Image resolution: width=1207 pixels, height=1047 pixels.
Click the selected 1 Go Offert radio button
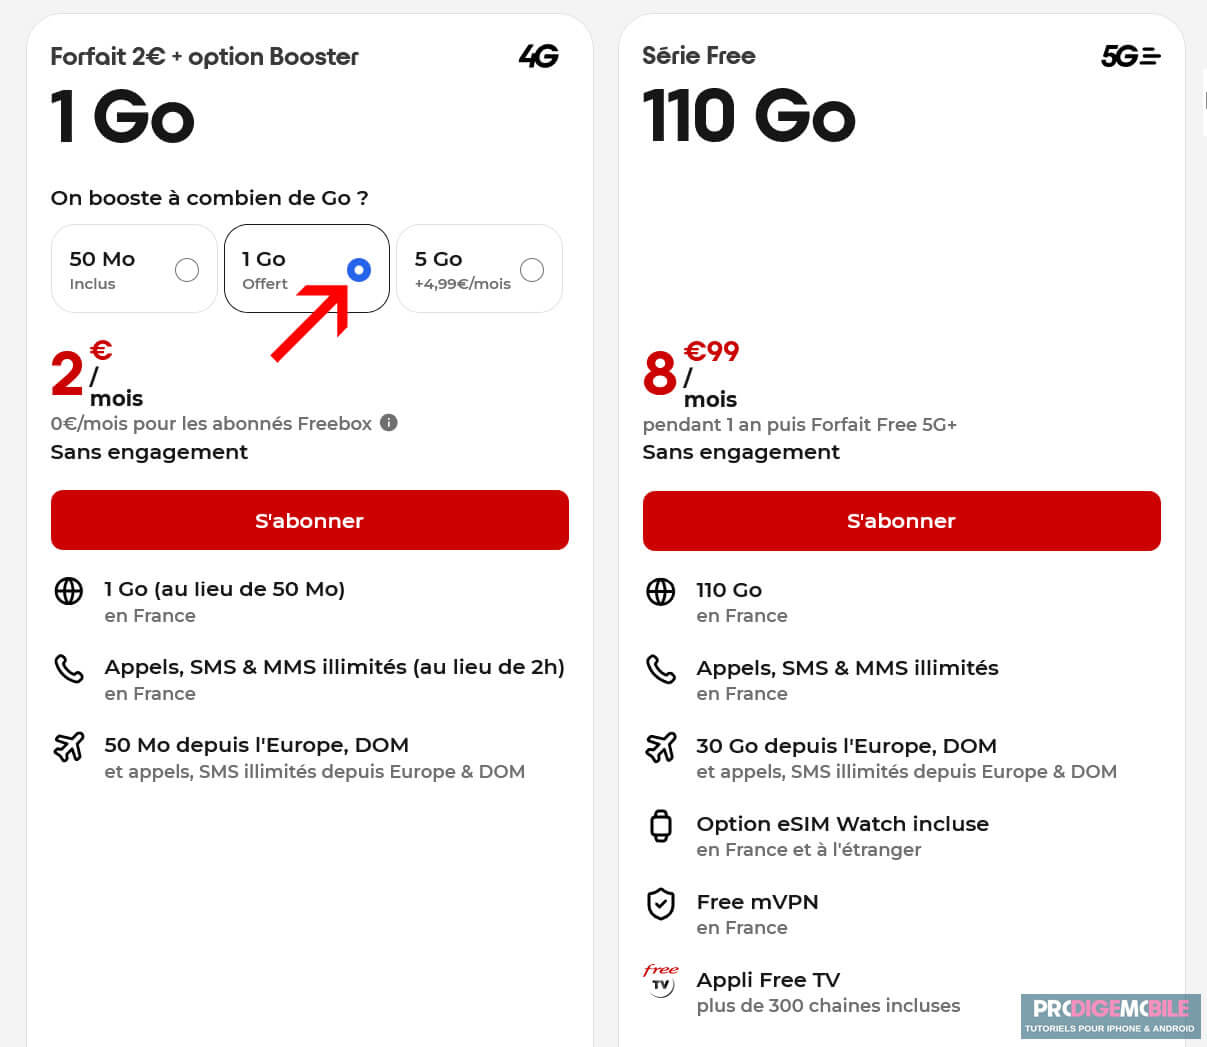click(359, 269)
